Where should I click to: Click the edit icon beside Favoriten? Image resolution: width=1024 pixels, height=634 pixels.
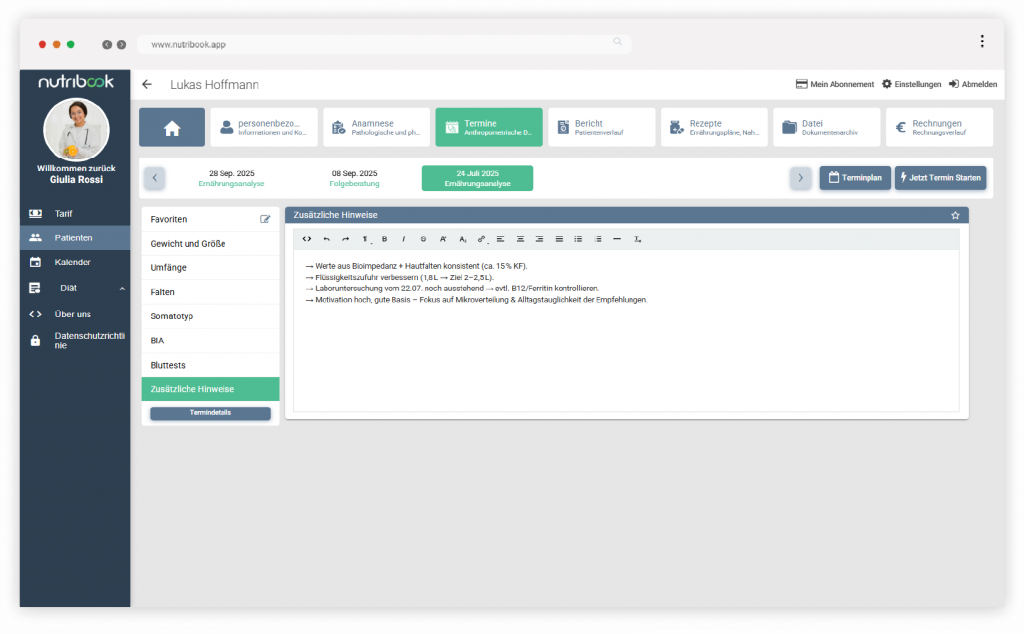pyautogui.click(x=265, y=219)
